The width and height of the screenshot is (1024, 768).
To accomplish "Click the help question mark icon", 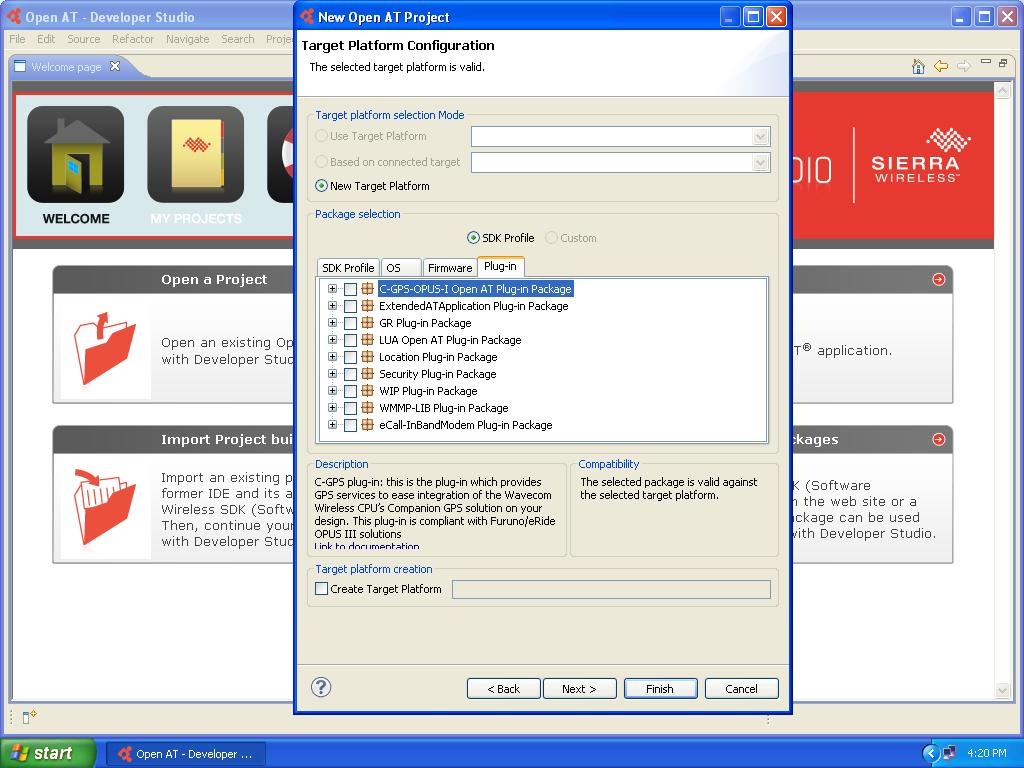I will tap(321, 687).
